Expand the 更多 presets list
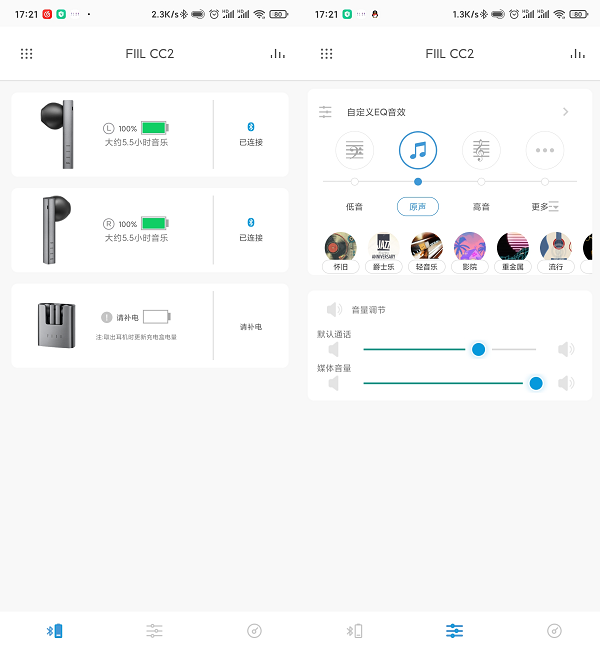 coord(545,207)
